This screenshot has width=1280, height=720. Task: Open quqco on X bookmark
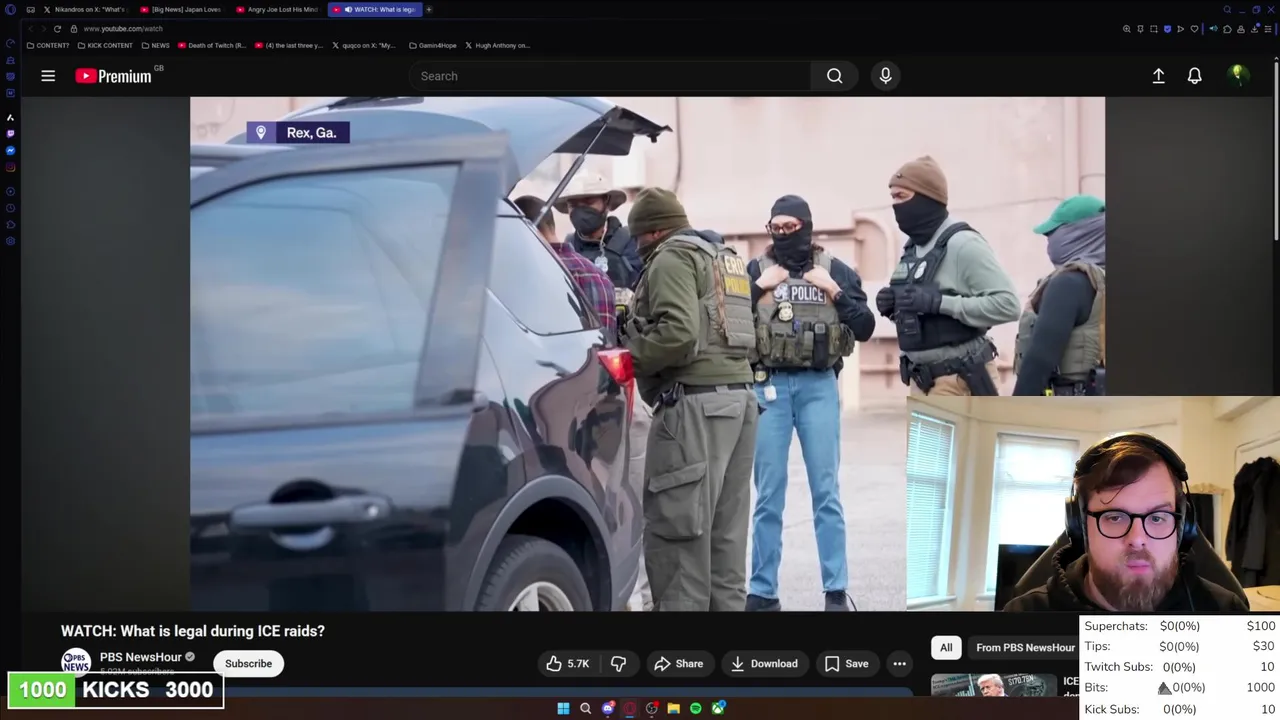click(363, 45)
